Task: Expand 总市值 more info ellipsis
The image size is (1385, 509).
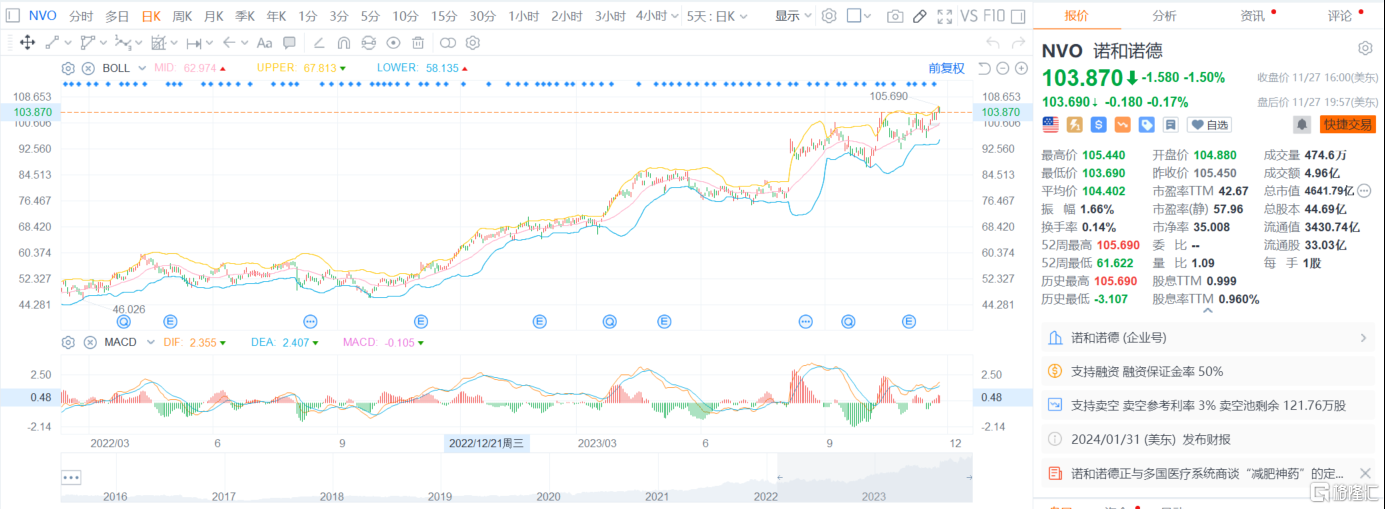Action: (1364, 190)
